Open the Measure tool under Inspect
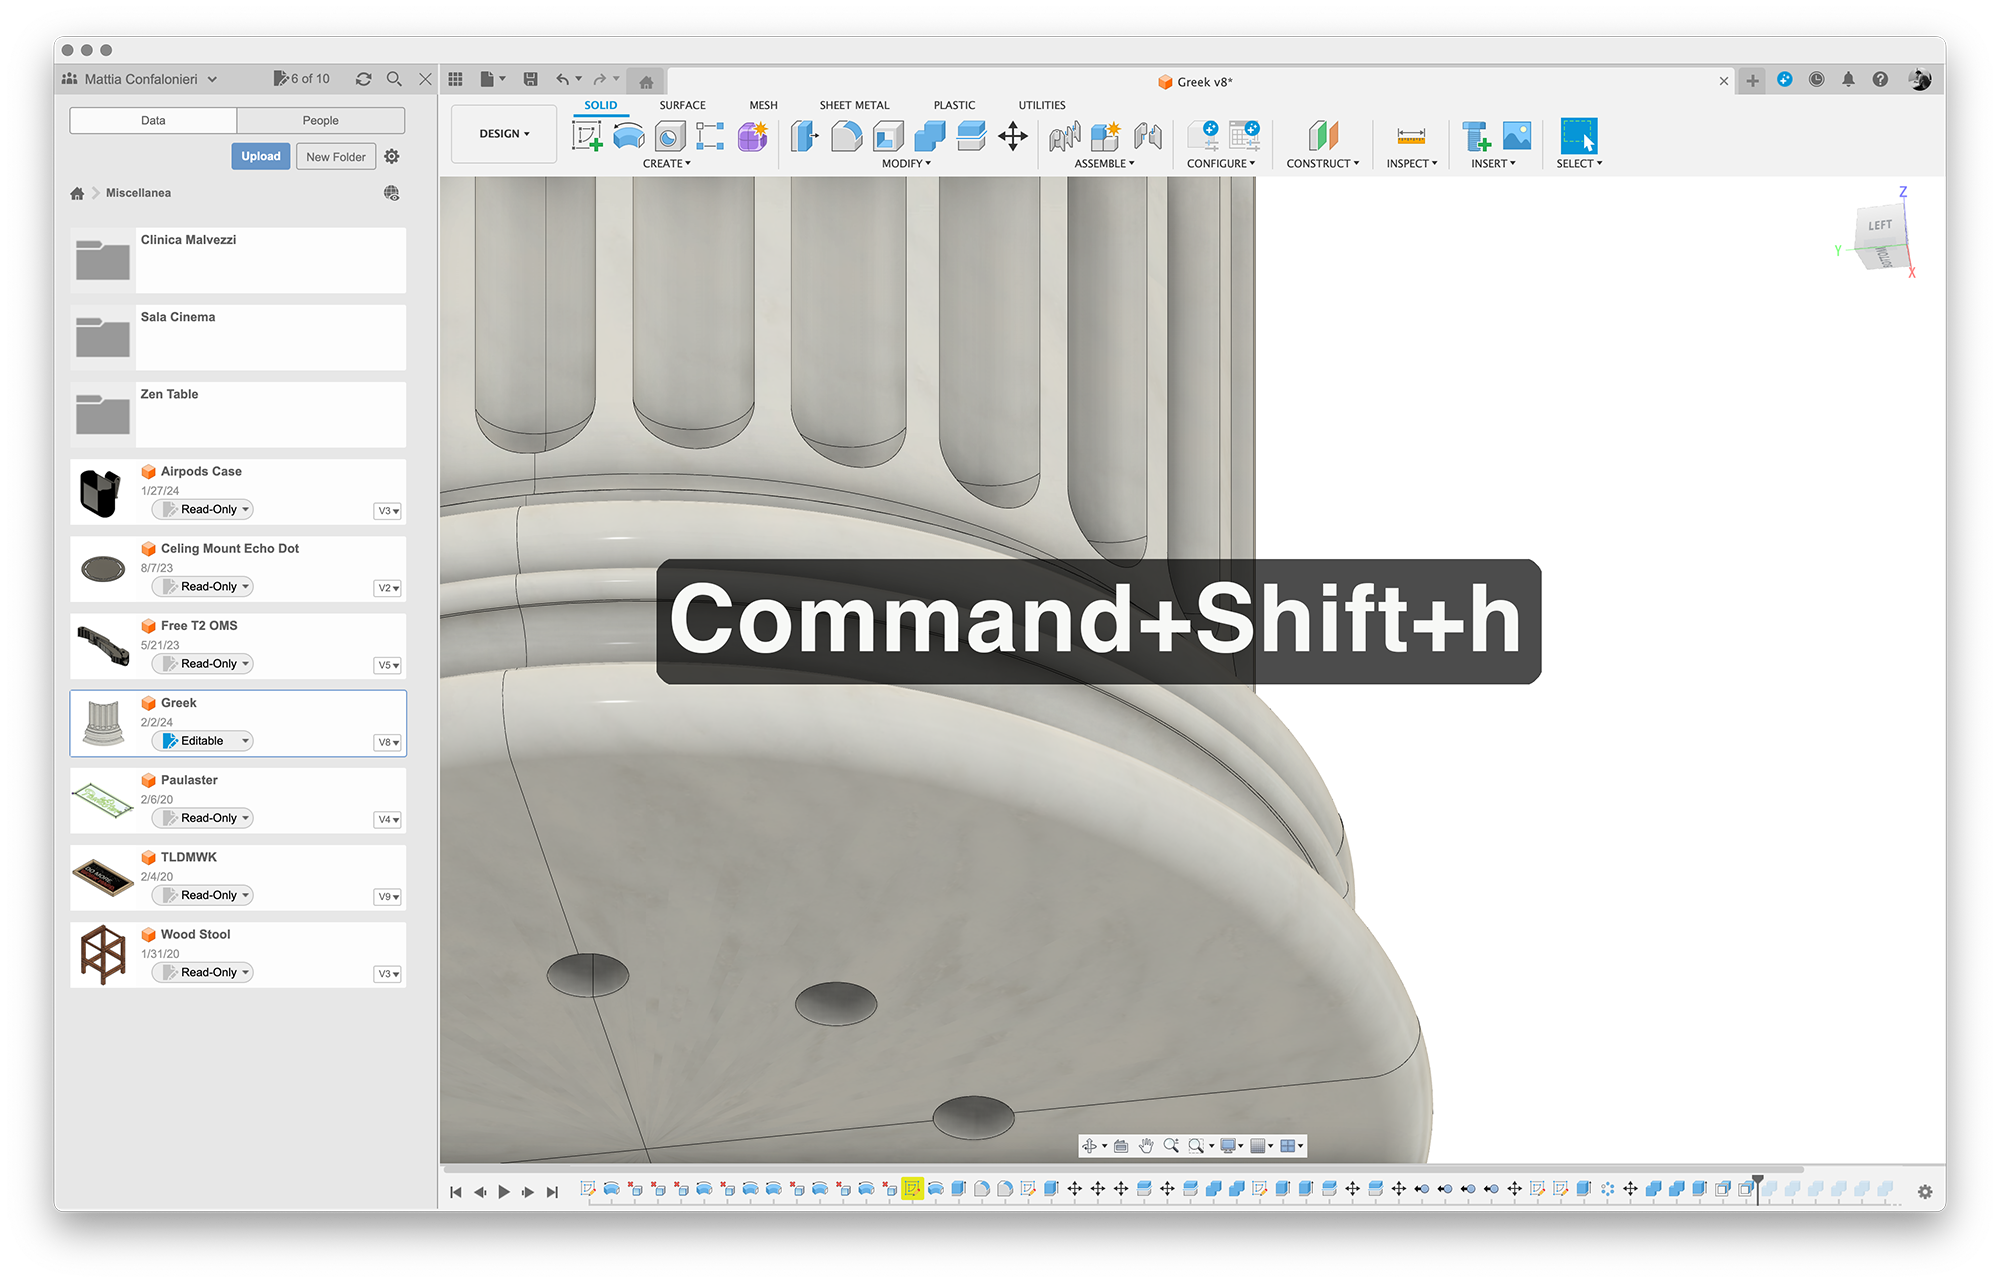Screen dimensions: 2000x1283 coord(1411,136)
